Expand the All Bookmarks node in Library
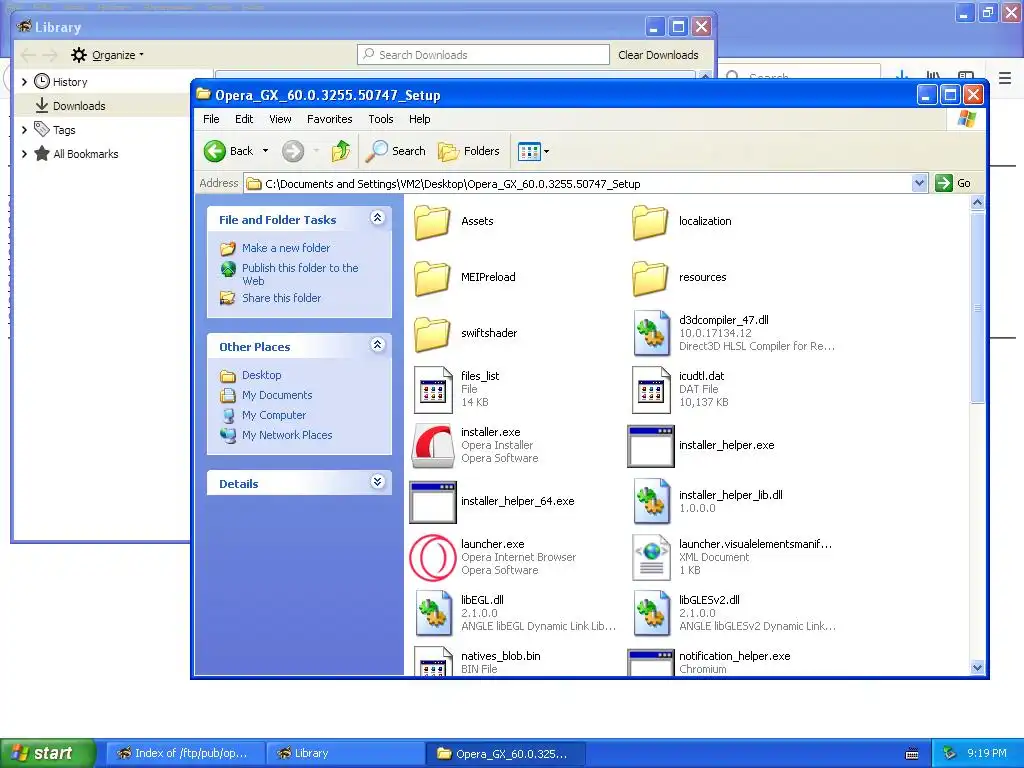The height and width of the screenshot is (768, 1024). 24,154
